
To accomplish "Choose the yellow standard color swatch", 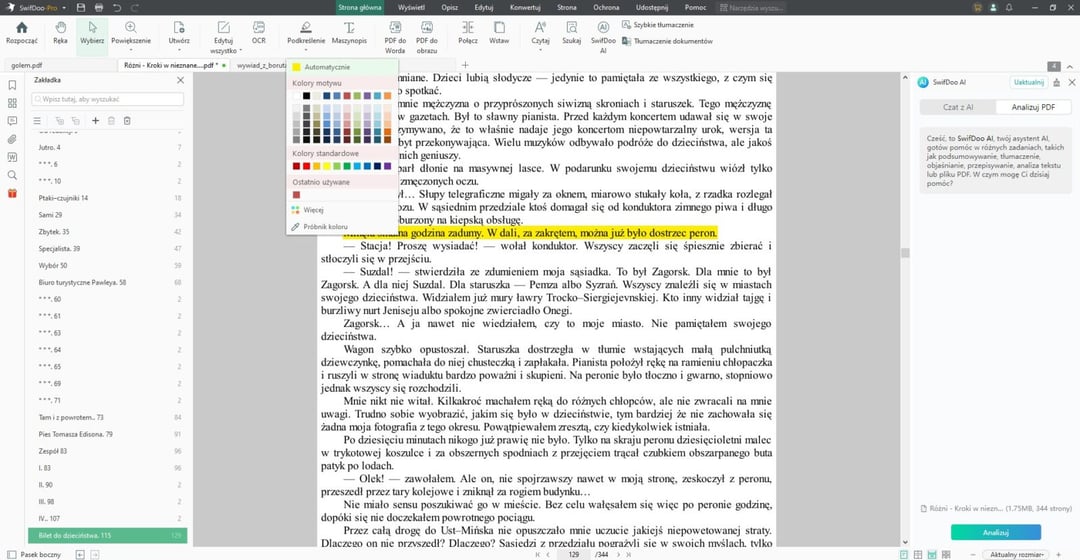I will [326, 166].
